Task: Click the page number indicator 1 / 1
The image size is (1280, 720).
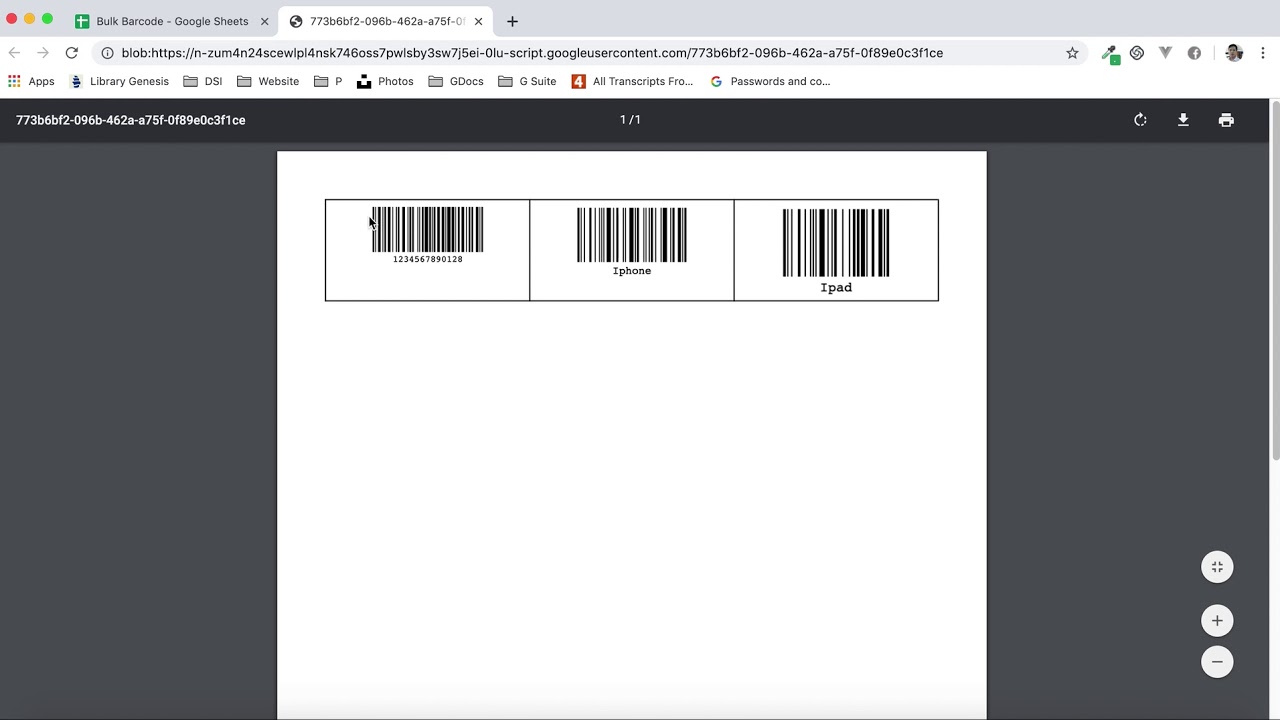Action: click(630, 120)
